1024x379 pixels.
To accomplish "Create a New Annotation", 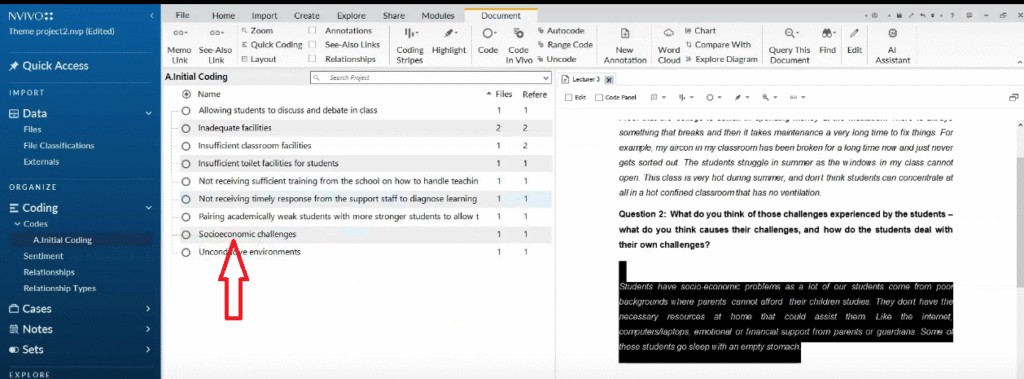I will [x=625, y=45].
